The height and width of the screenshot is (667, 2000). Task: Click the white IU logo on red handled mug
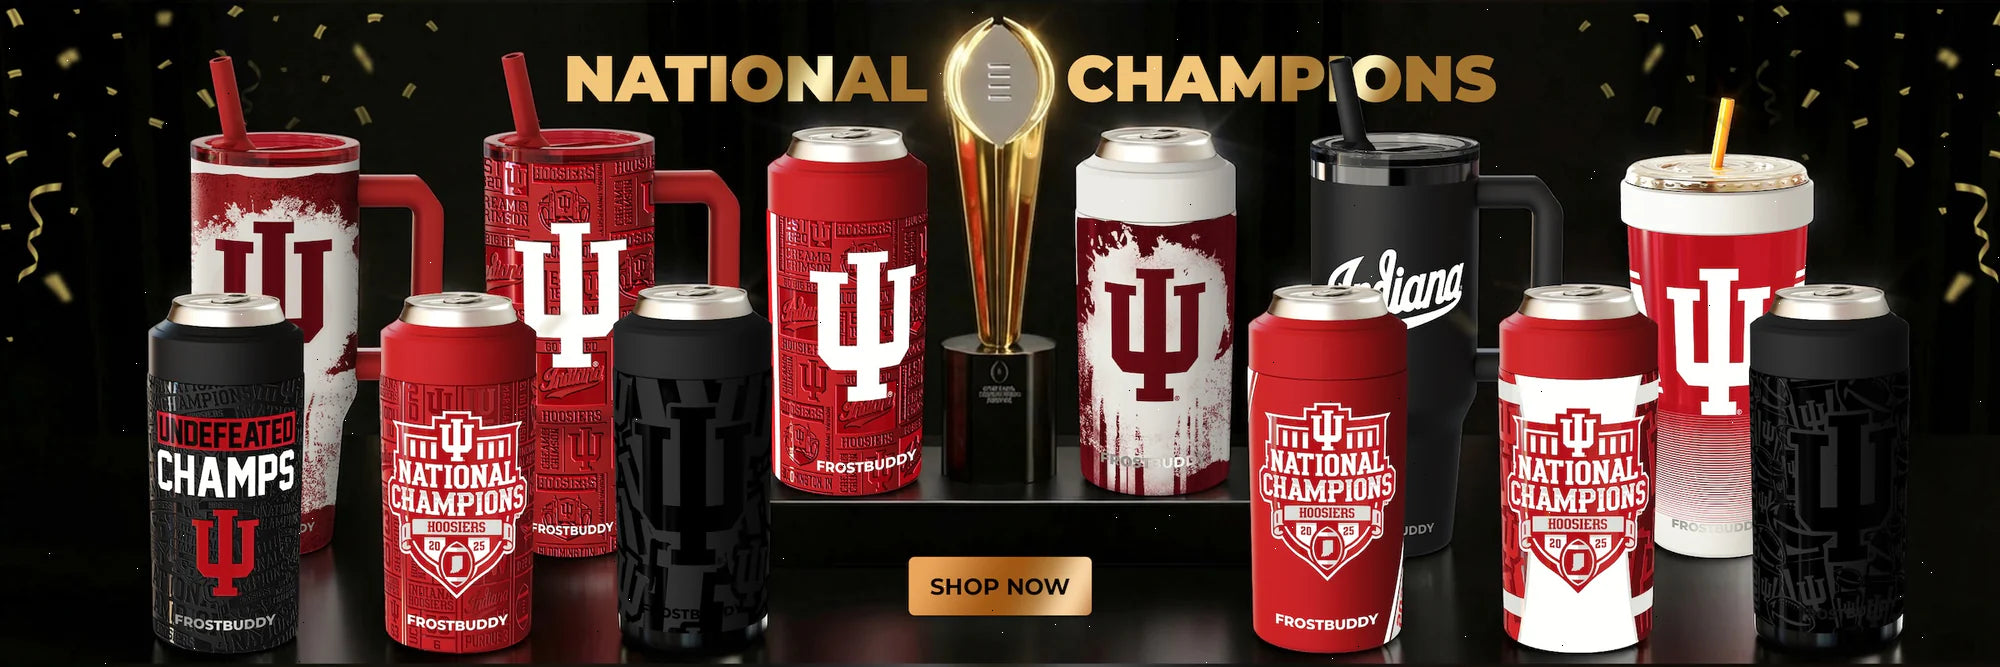point(571,295)
